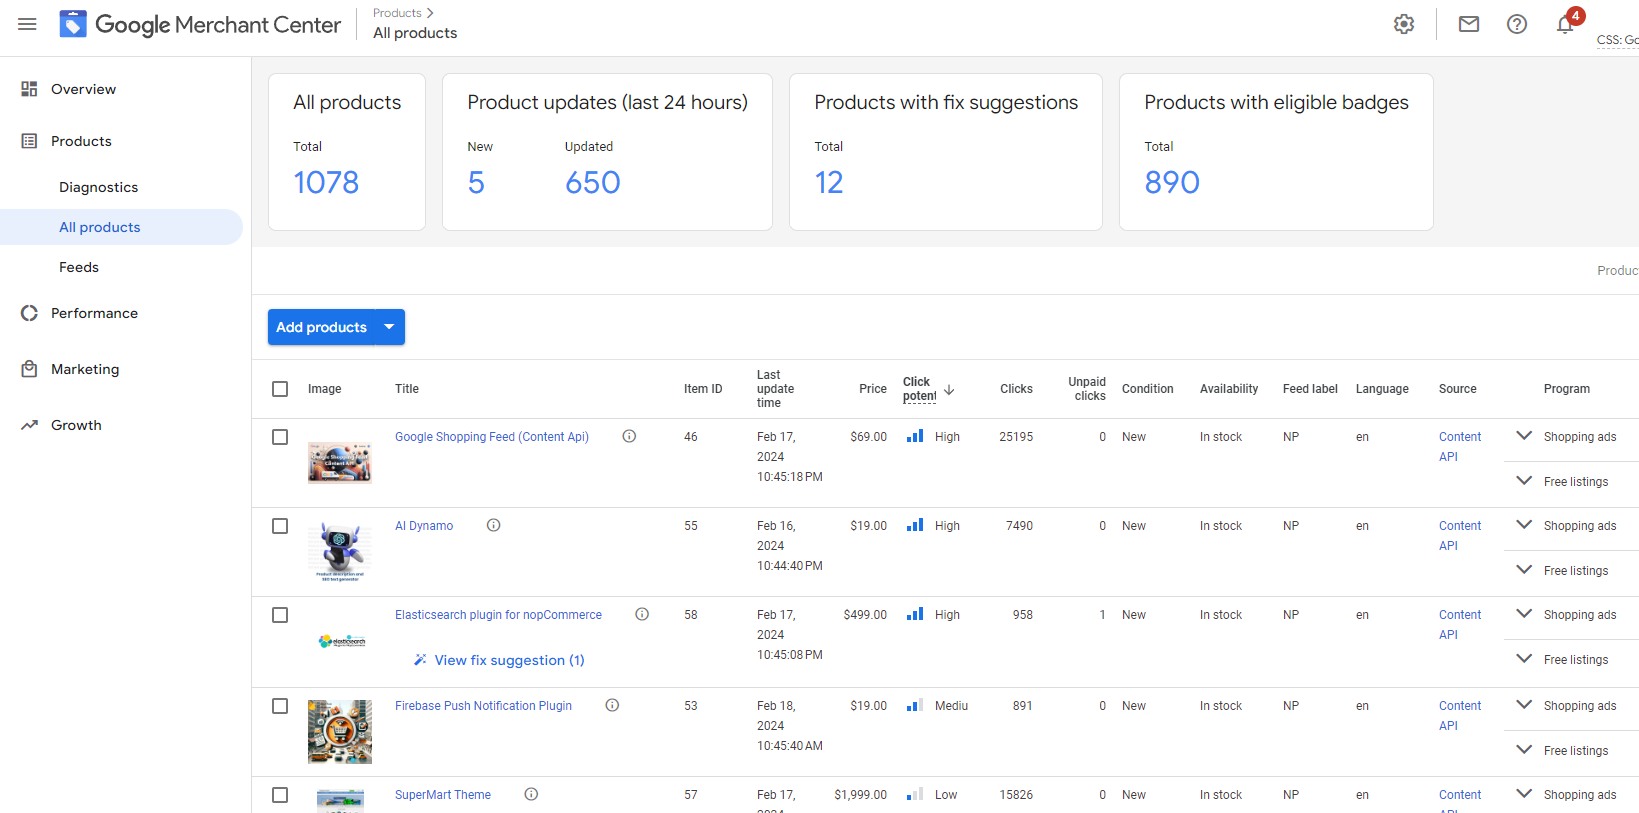Click the Performance circle icon in sidebar
The image size is (1639, 813).
29,313
